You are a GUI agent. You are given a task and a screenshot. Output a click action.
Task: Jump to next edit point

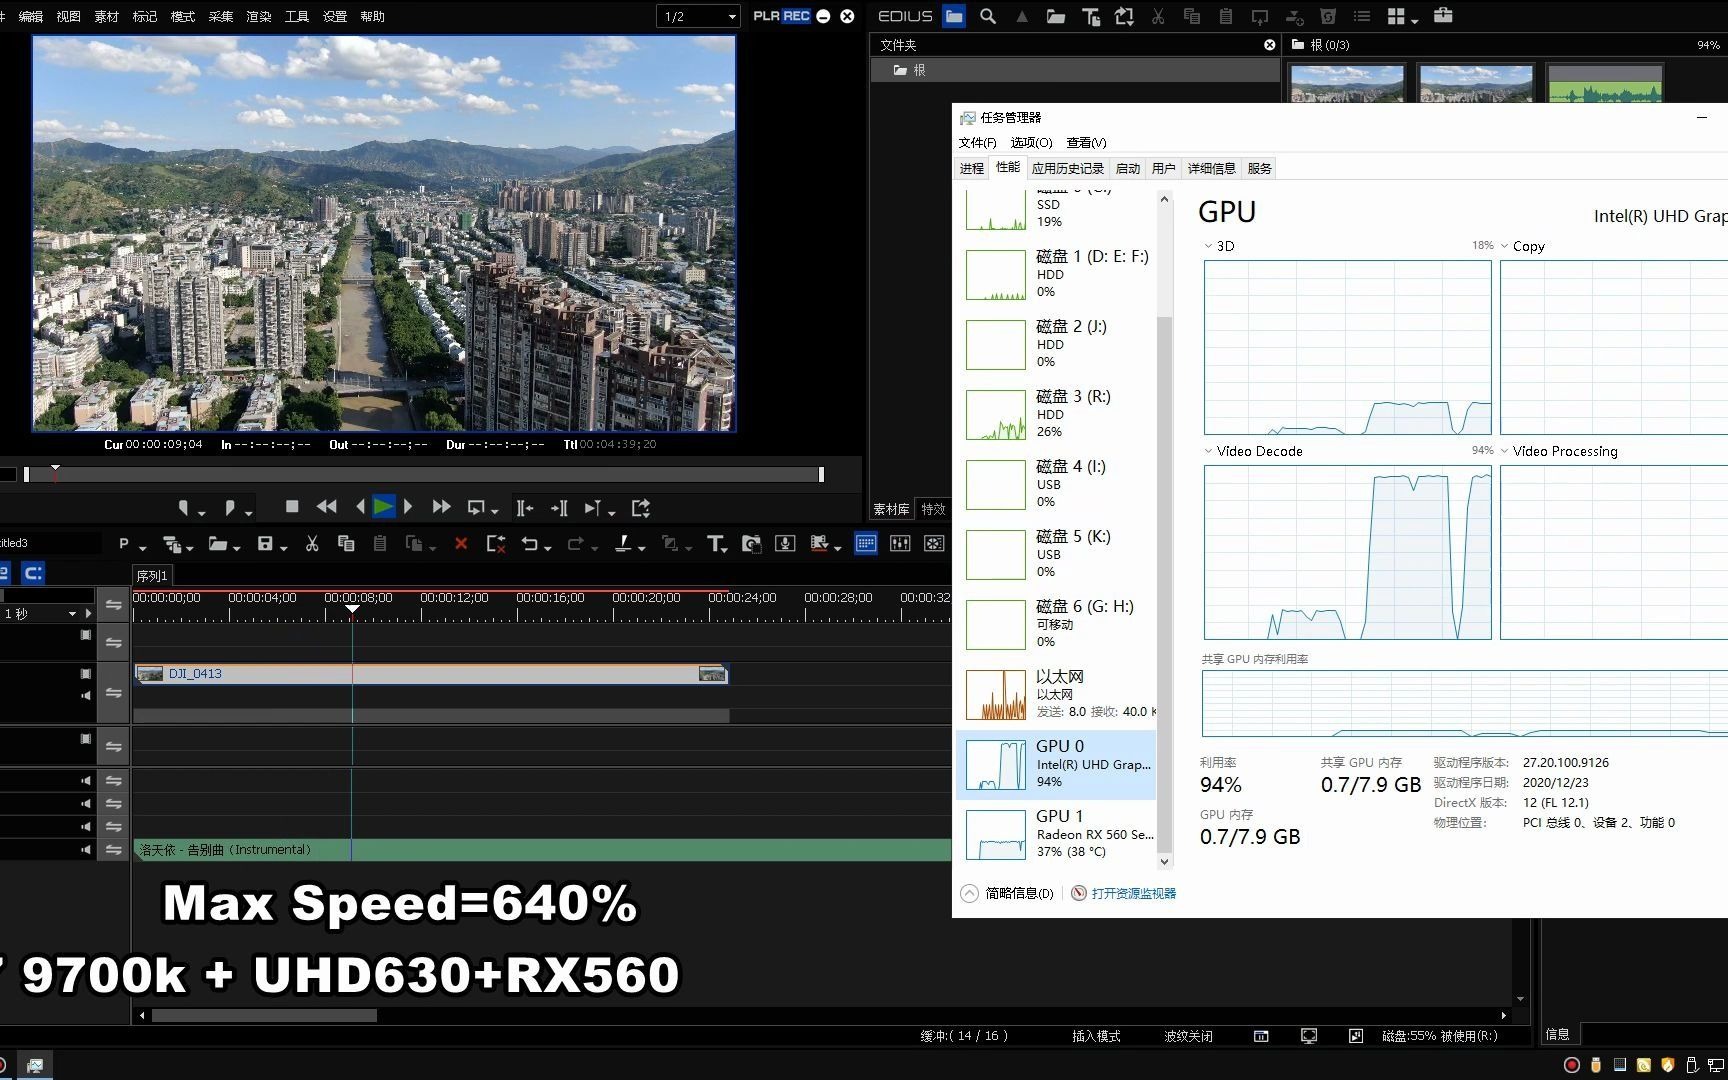point(559,508)
